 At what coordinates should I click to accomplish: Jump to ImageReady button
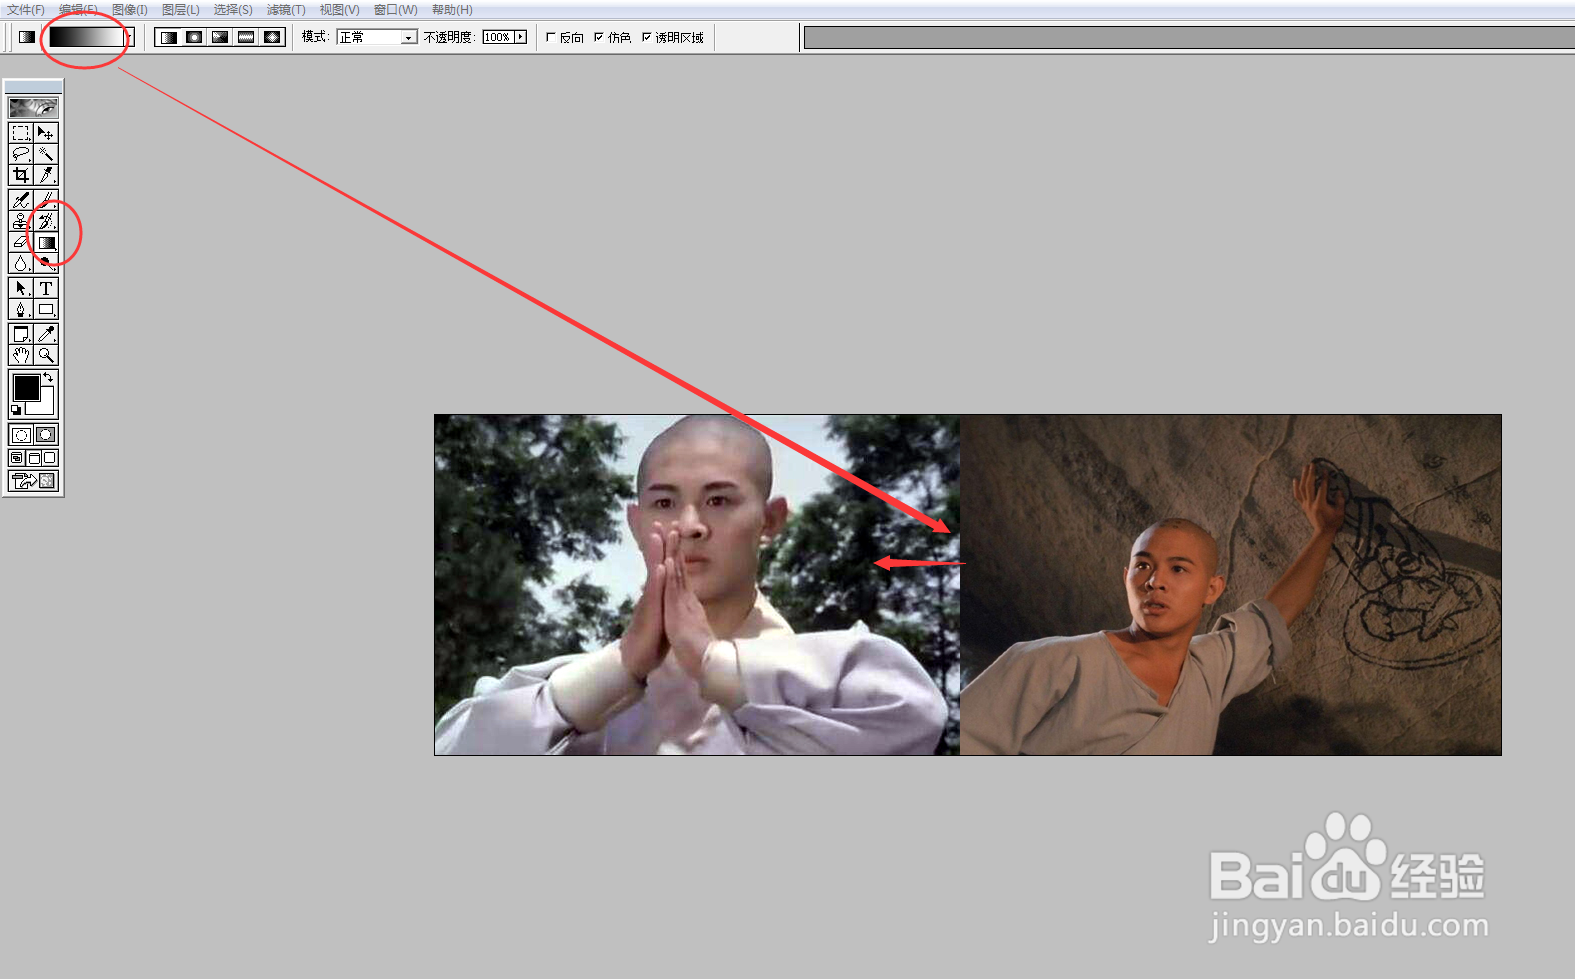pyautogui.click(x=33, y=481)
